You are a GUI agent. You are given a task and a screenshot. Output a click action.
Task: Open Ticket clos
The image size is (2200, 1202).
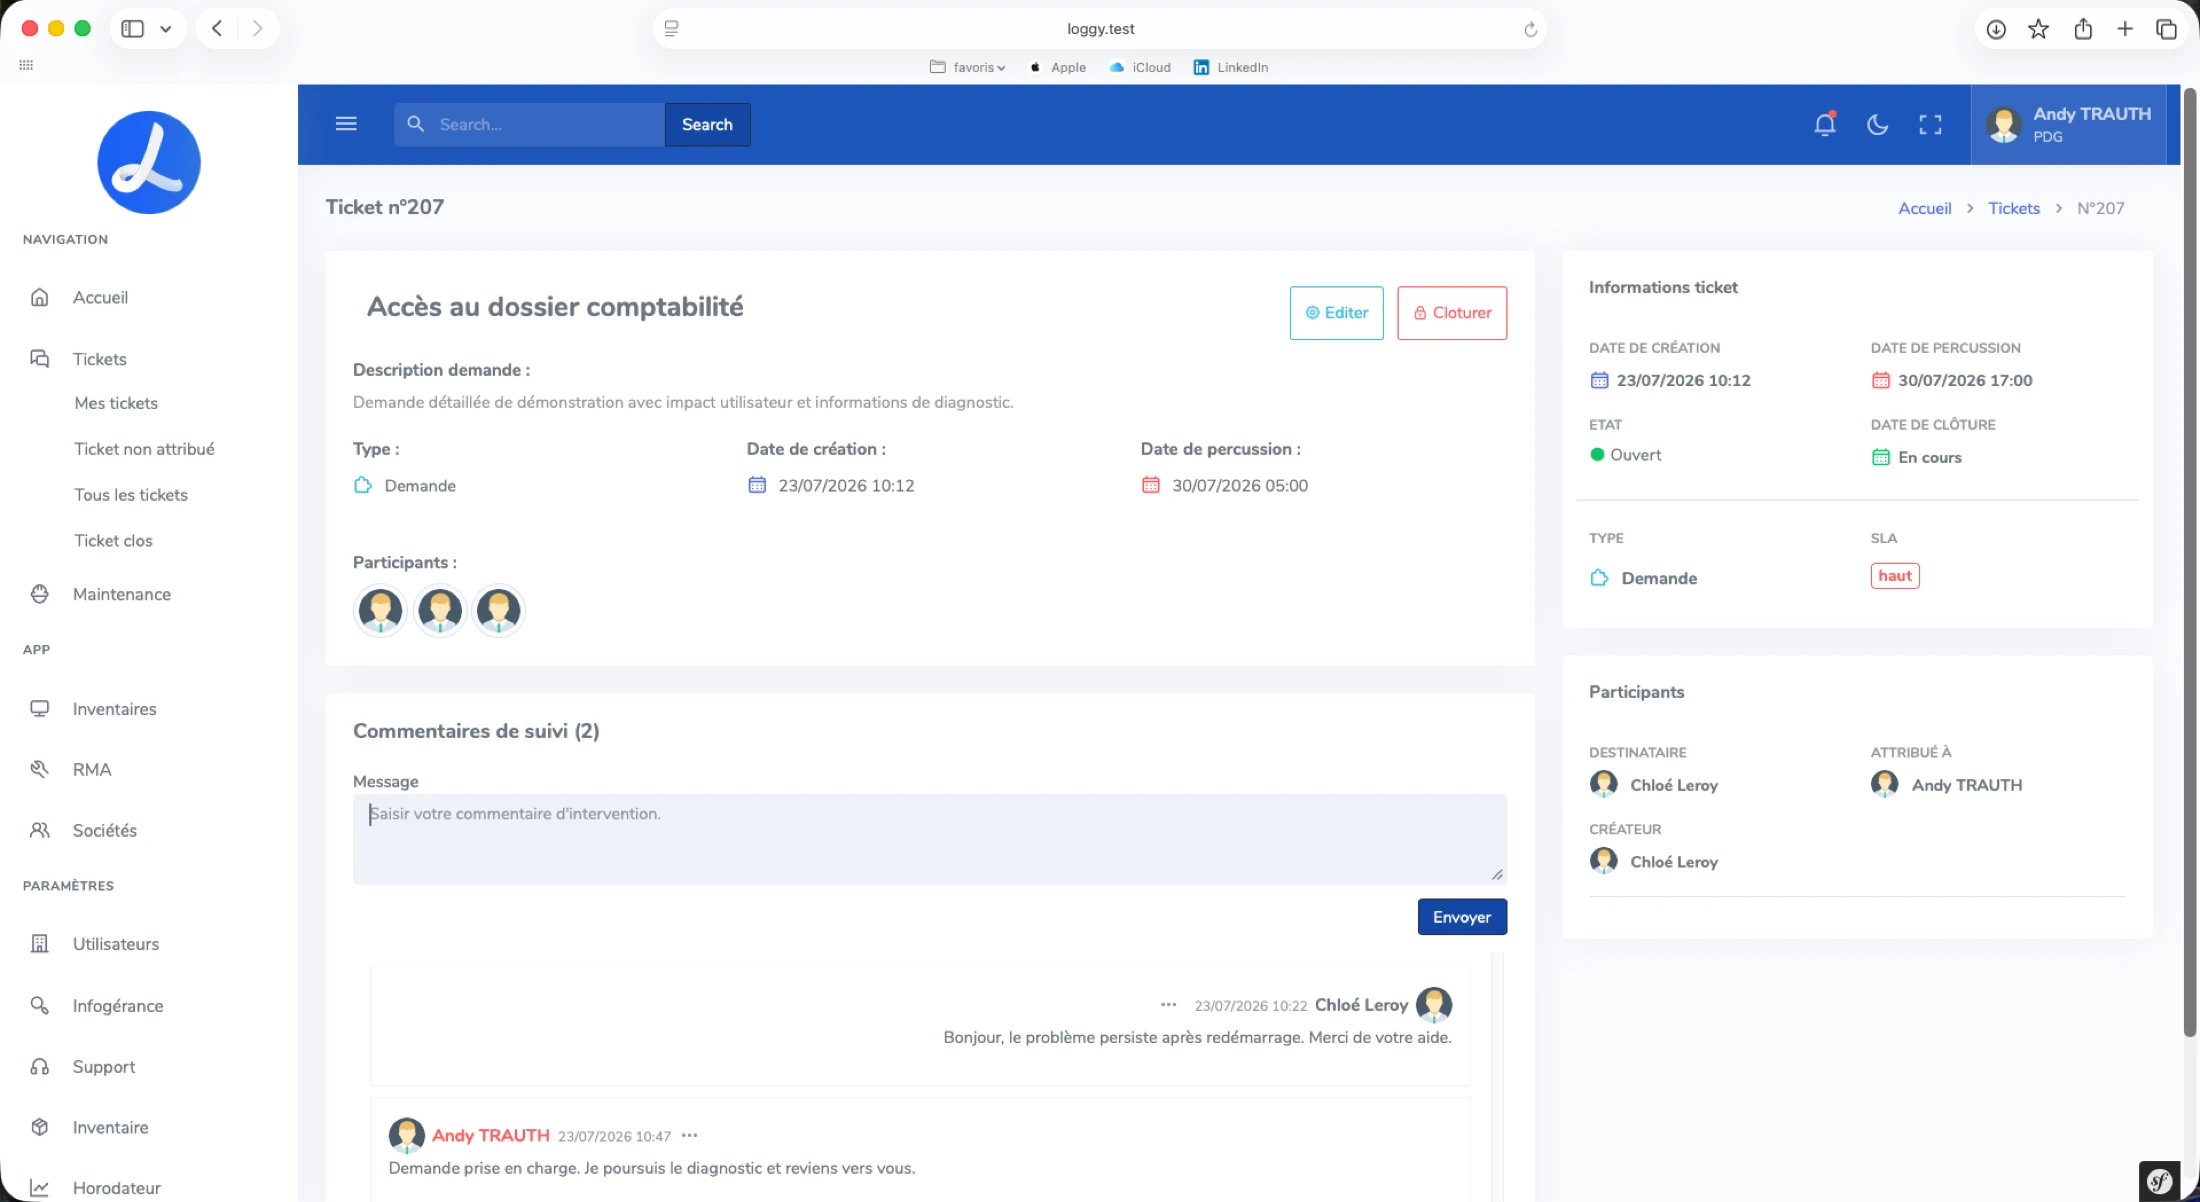pos(113,540)
